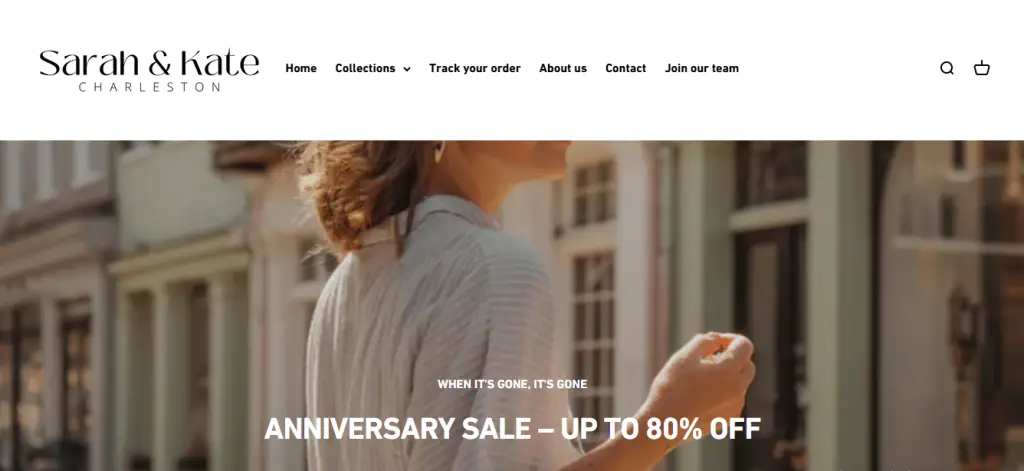1024x471 pixels.
Task: Go to the Home page
Action: coord(301,68)
